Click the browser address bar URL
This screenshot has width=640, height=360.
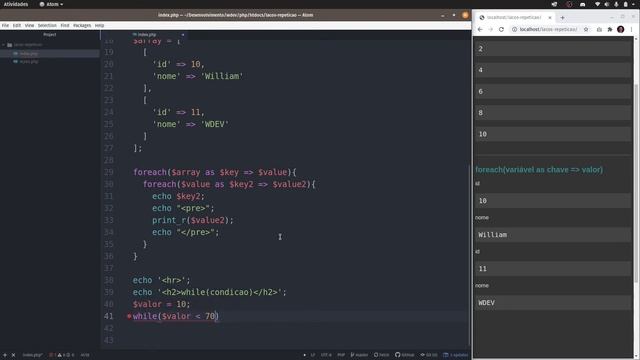pyautogui.click(x=549, y=29)
